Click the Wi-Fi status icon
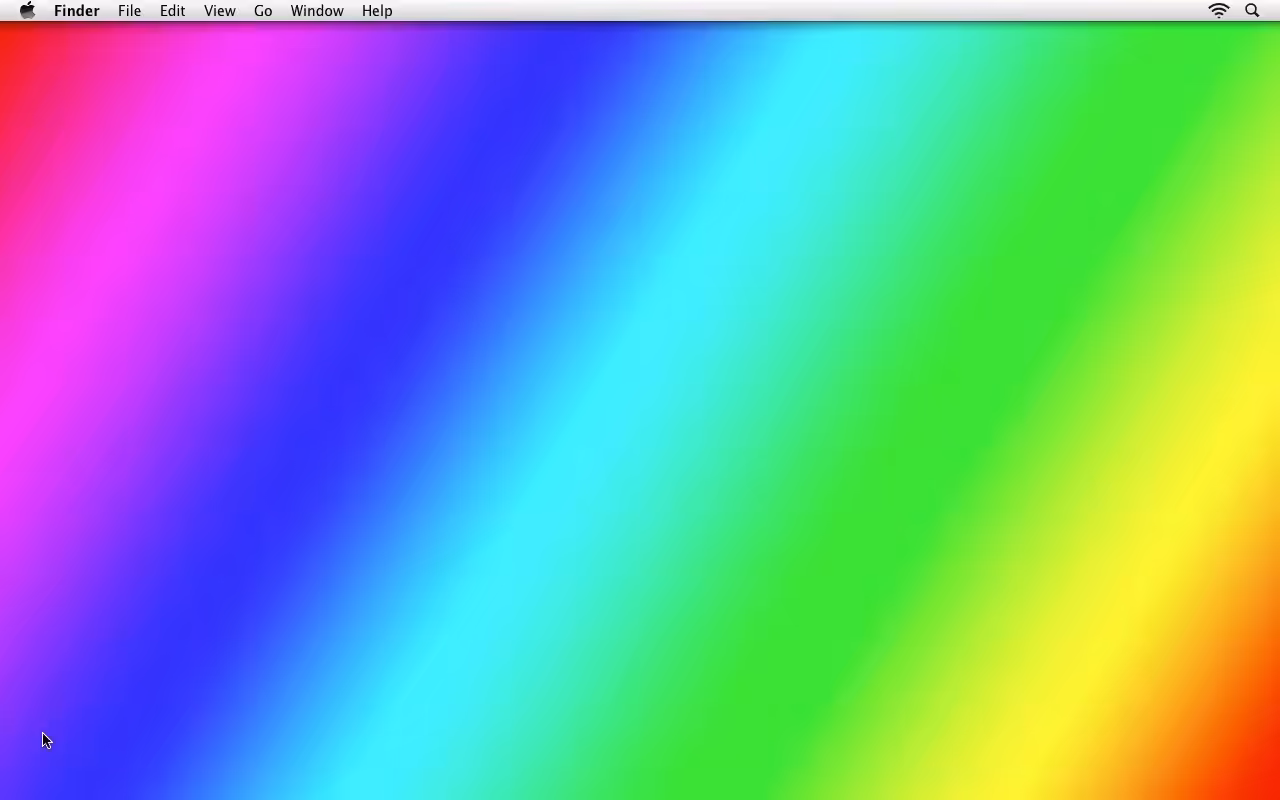Viewport: 1280px width, 800px height. (x=1218, y=11)
